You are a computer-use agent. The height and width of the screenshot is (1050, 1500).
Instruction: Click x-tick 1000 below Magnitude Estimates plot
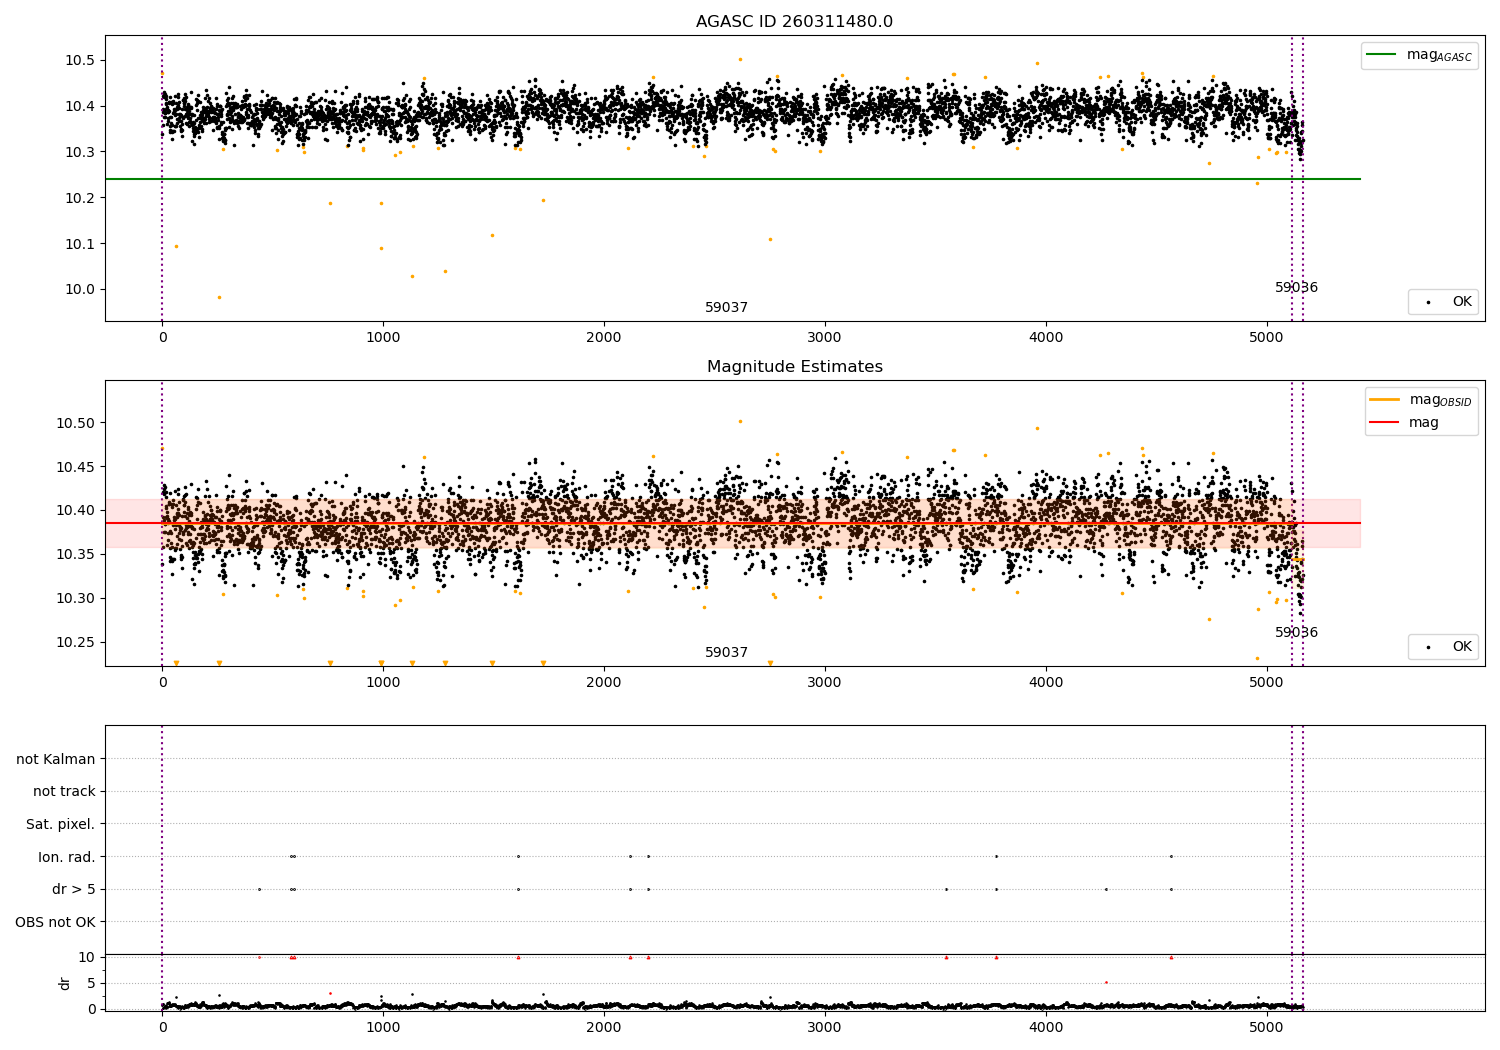pyautogui.click(x=383, y=683)
